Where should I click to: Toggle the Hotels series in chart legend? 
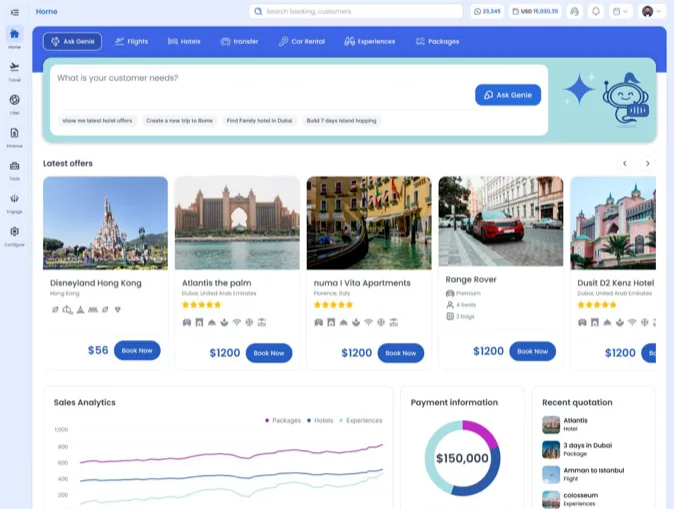(320, 420)
